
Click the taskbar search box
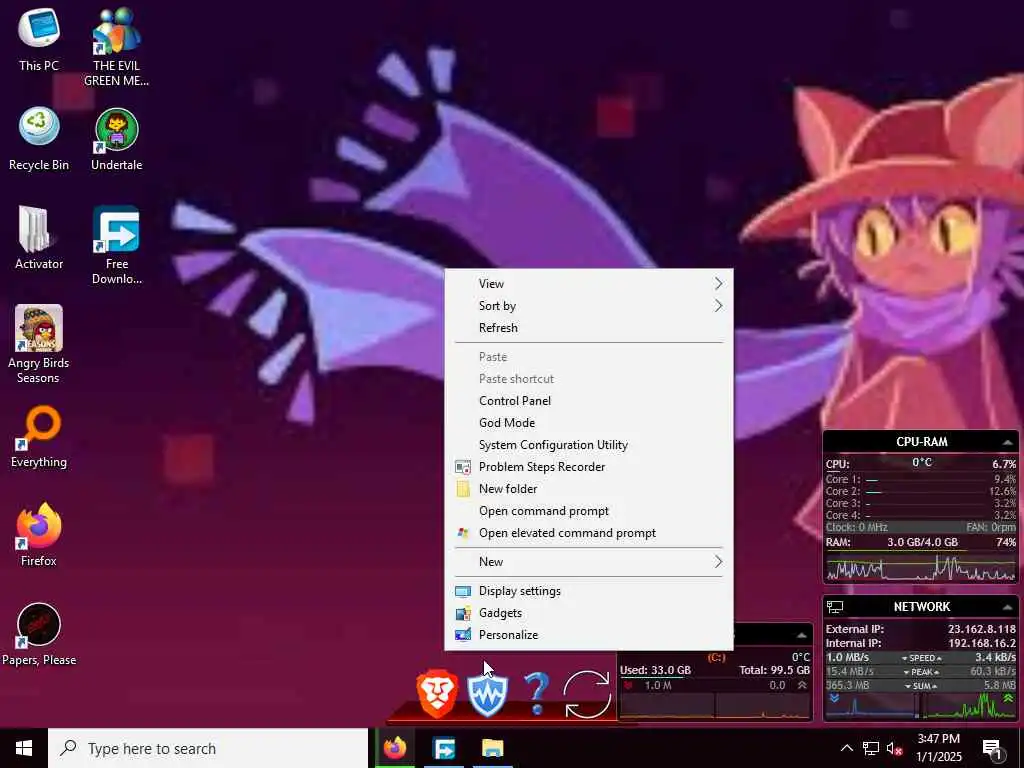[x=208, y=748]
